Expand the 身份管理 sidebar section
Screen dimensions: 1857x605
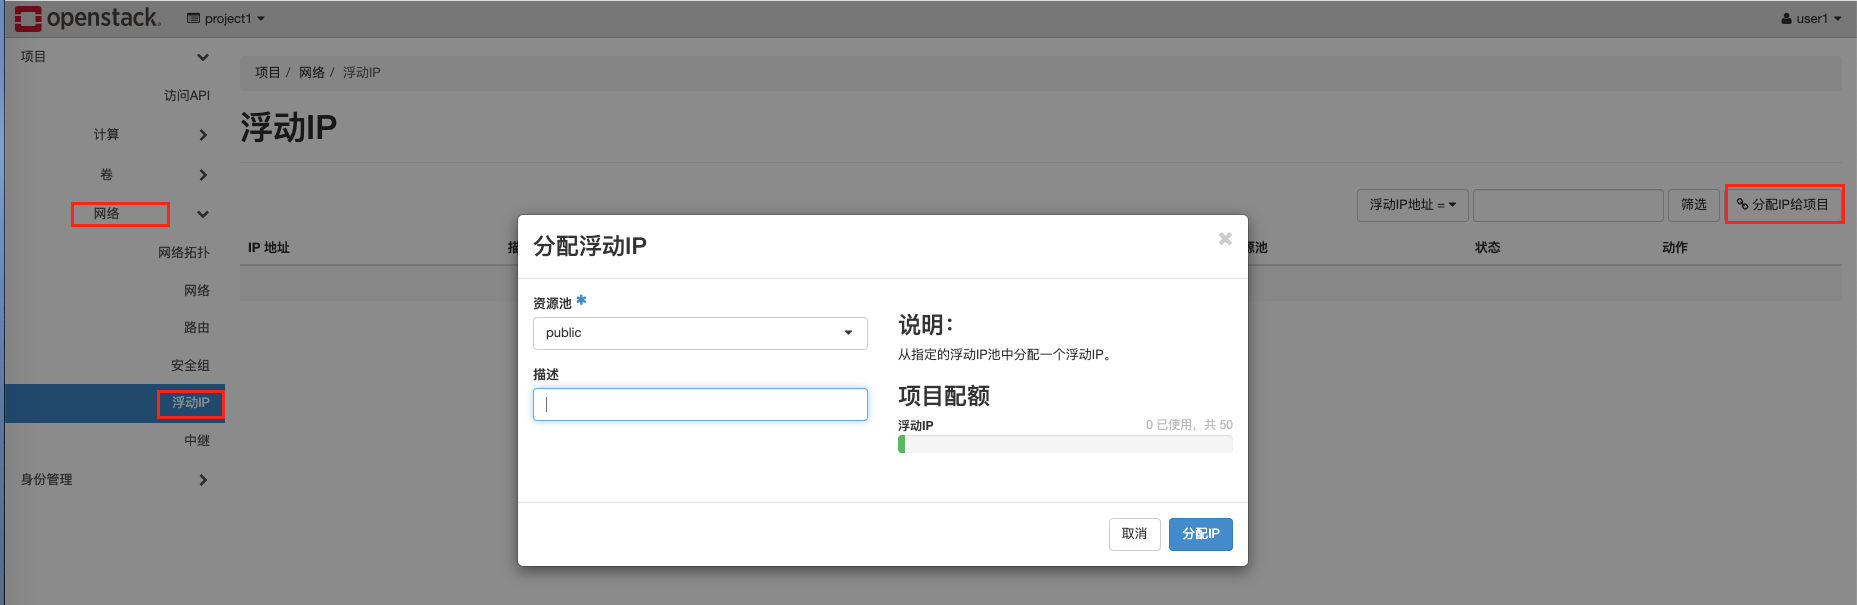[x=203, y=480]
